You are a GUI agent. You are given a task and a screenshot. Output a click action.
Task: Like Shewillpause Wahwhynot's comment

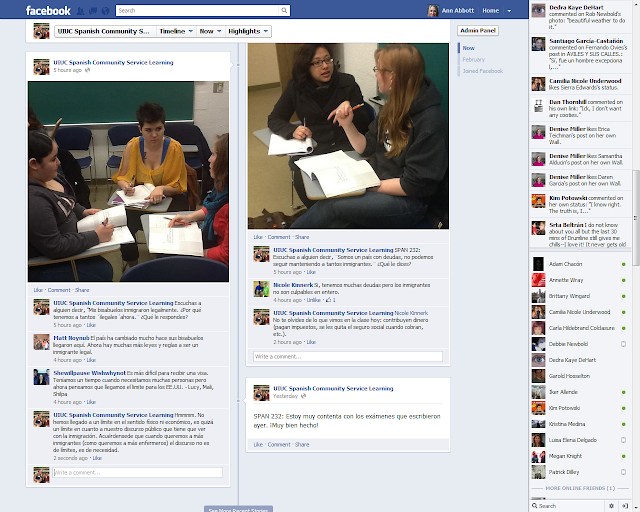click(91, 402)
